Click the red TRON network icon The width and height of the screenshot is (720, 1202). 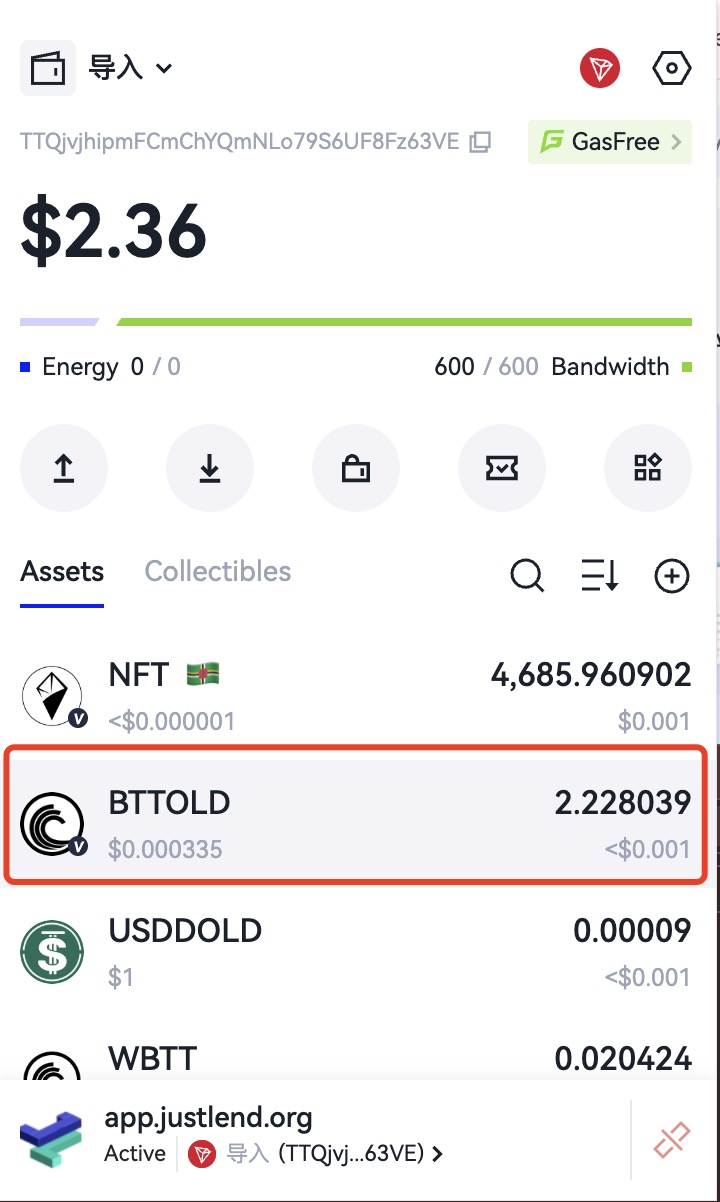click(x=600, y=69)
